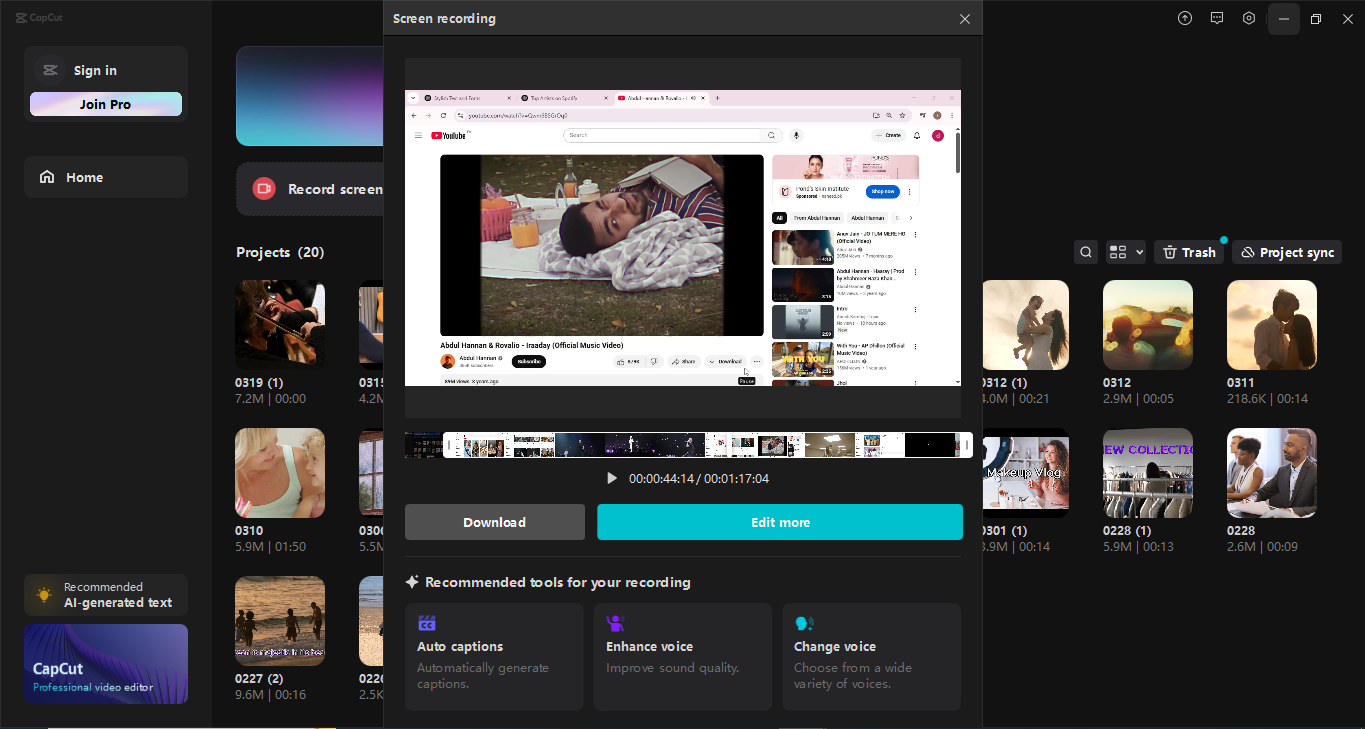Screen dimensions: 1365x729
Task: Open the project view layout dropdown
Action: pyautogui.click(x=1124, y=251)
